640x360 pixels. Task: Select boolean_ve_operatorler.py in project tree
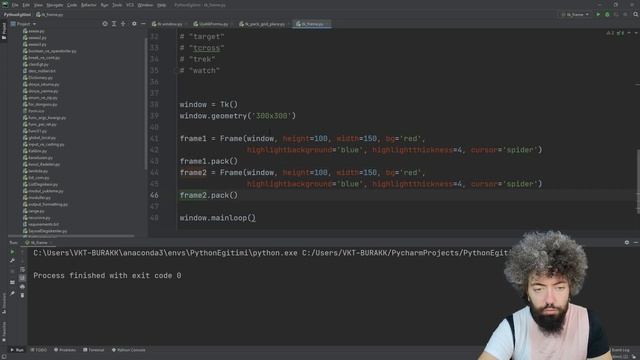pyautogui.click(x=49, y=51)
